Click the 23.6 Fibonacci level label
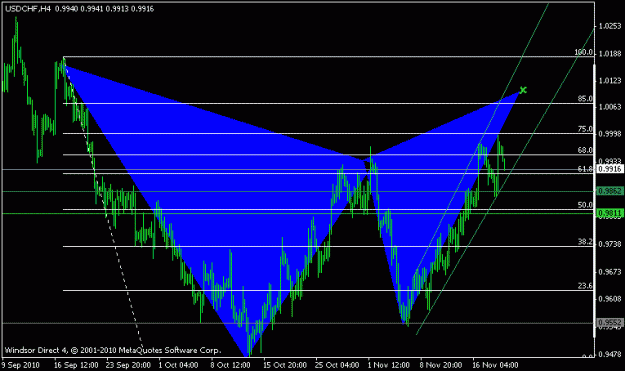The image size is (625, 371). (585, 286)
